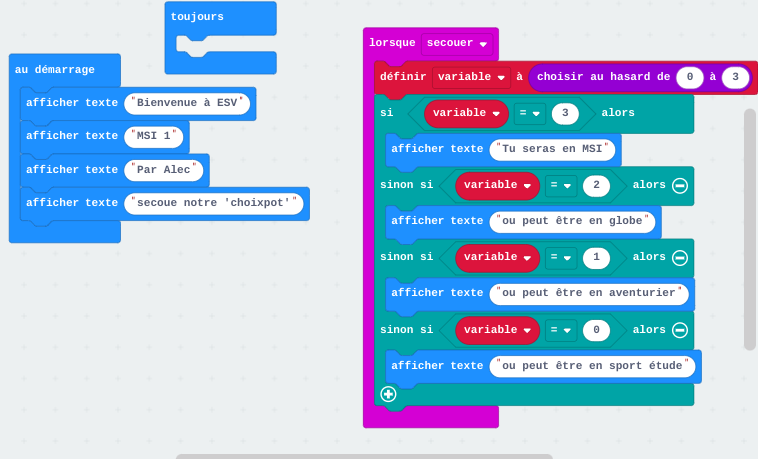Edit comparison value 0 in the sinon si condition
Viewport: 758px width, 459px height.
pyautogui.click(x=597, y=330)
